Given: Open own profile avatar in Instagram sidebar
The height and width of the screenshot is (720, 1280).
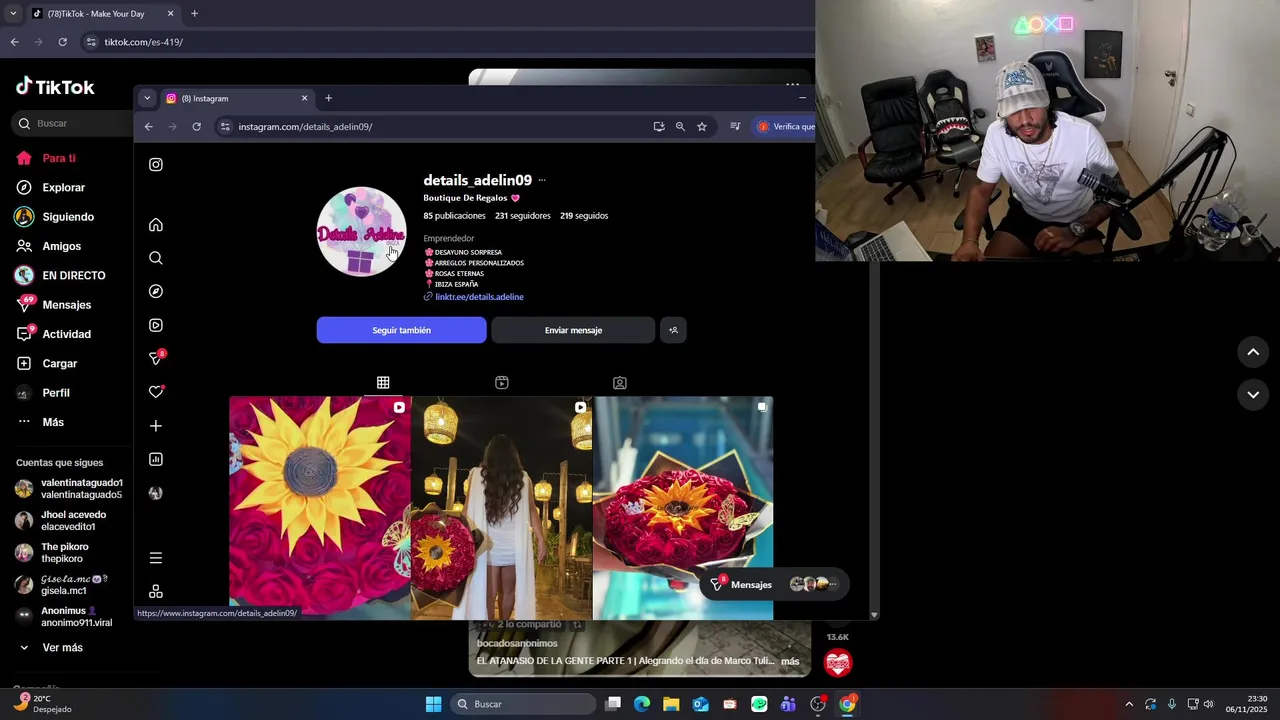Looking at the screenshot, I should coord(156,493).
